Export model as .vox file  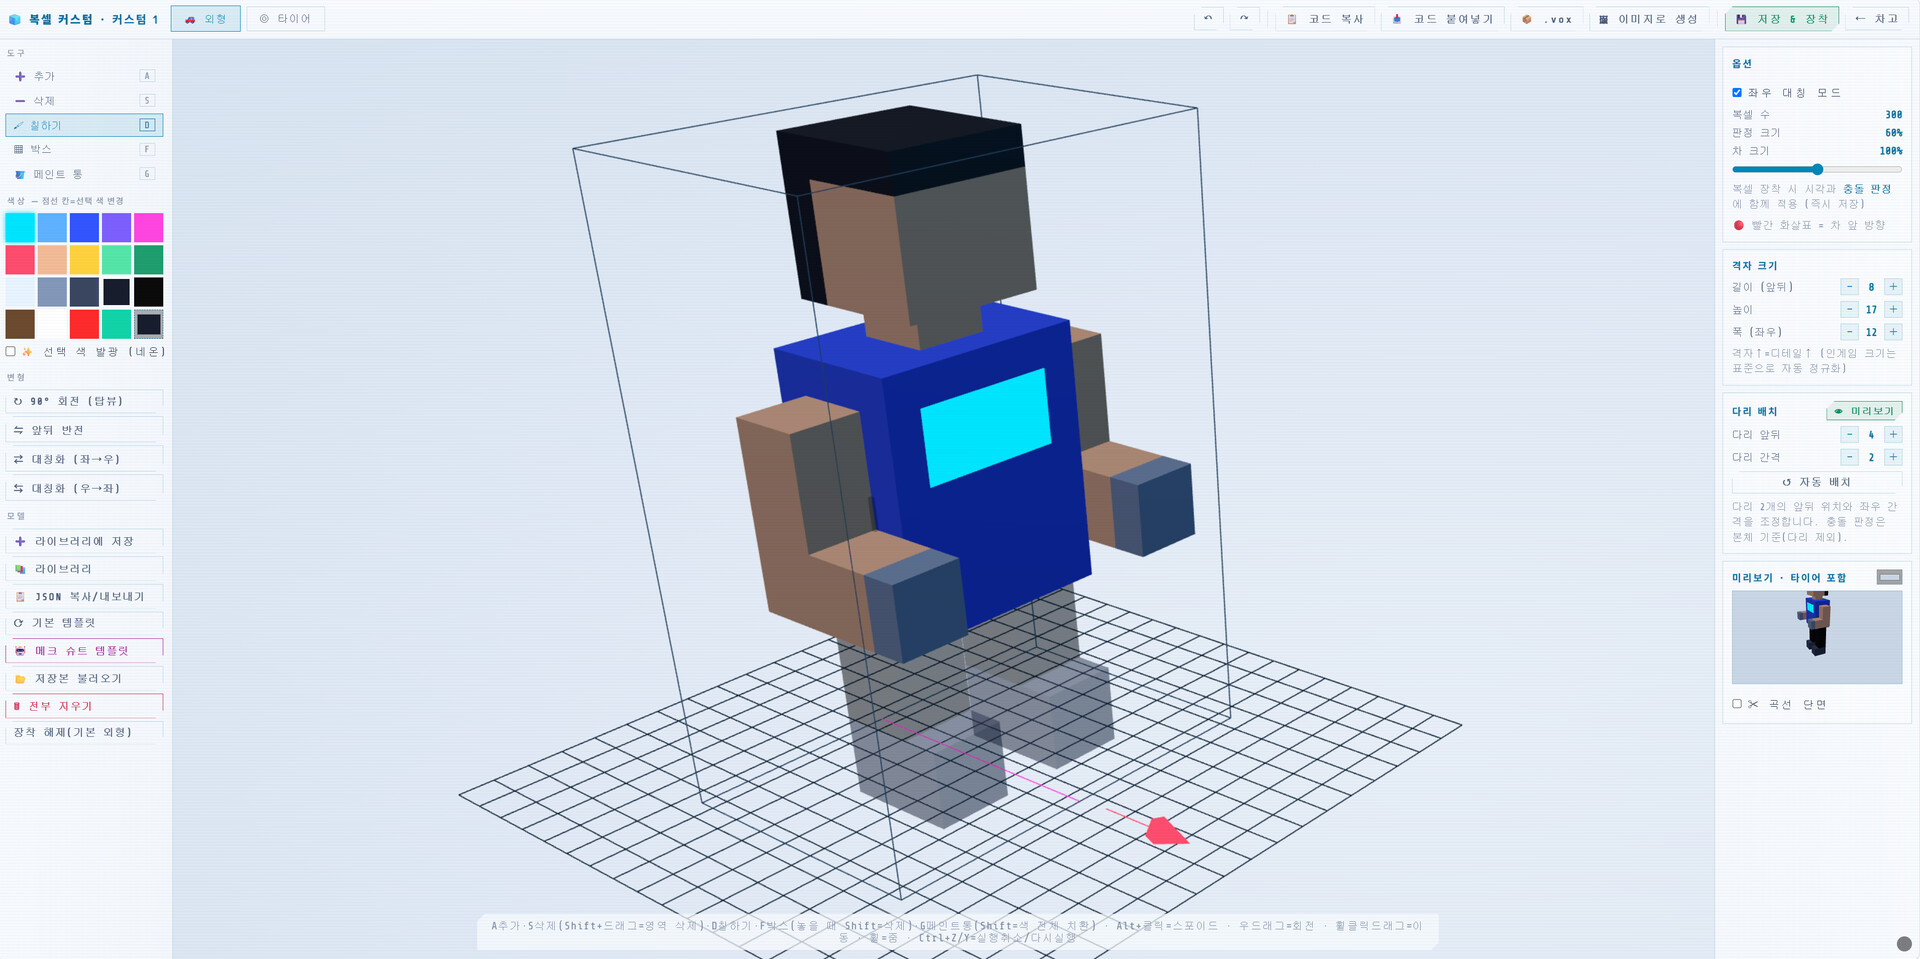pyautogui.click(x=1546, y=19)
